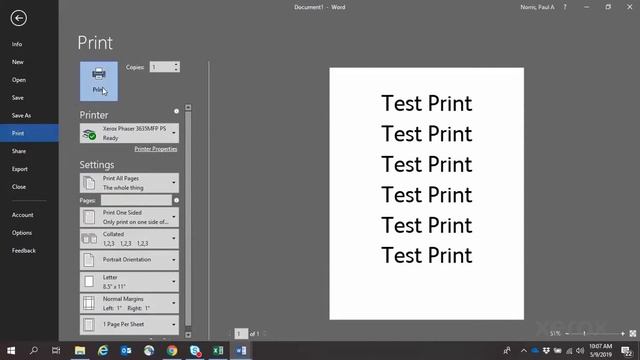Click the next page arrow in preview
The image size is (640, 360).
(264, 334)
